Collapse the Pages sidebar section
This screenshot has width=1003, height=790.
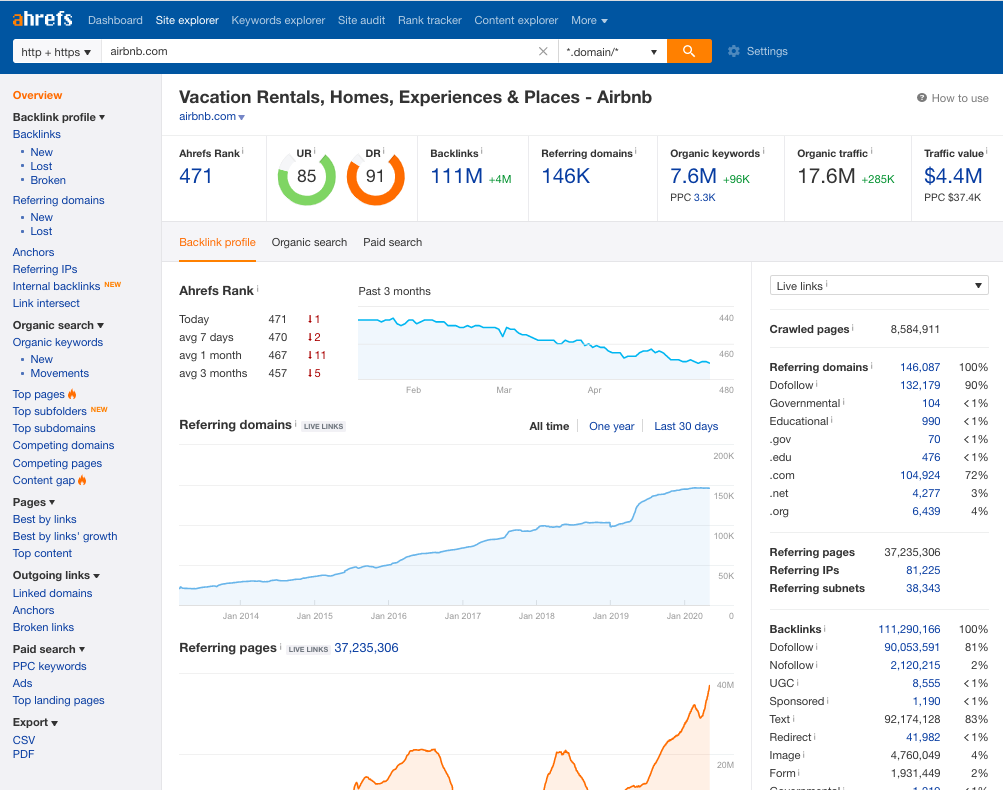click(x=34, y=502)
